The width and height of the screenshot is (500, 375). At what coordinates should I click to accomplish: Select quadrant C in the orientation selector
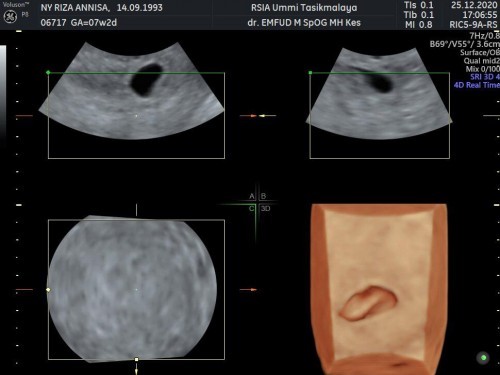252,209
